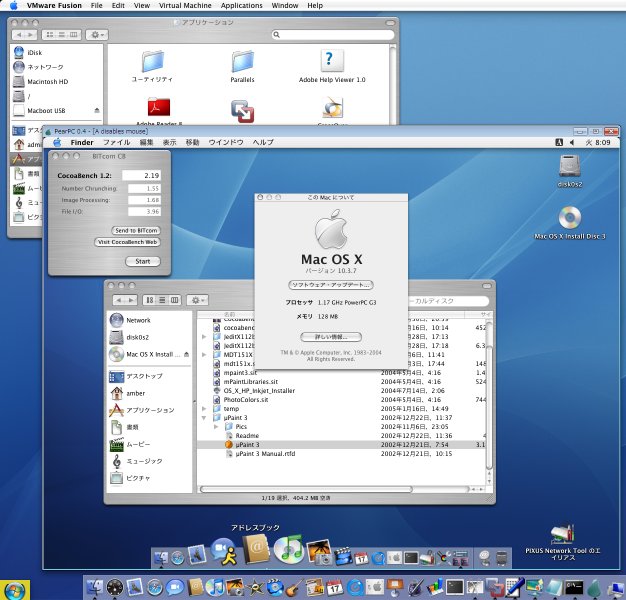This screenshot has width=626, height=600.
Task: Expand the MDT151X folder triangle
Action: click(x=204, y=354)
